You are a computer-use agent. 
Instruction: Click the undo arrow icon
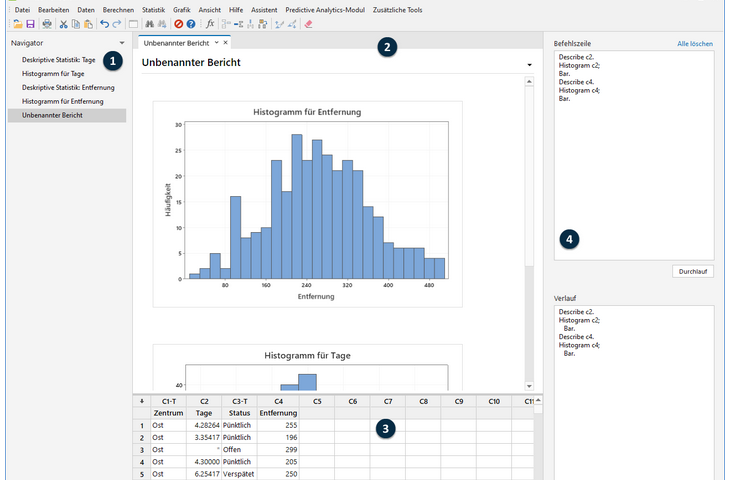click(x=104, y=23)
